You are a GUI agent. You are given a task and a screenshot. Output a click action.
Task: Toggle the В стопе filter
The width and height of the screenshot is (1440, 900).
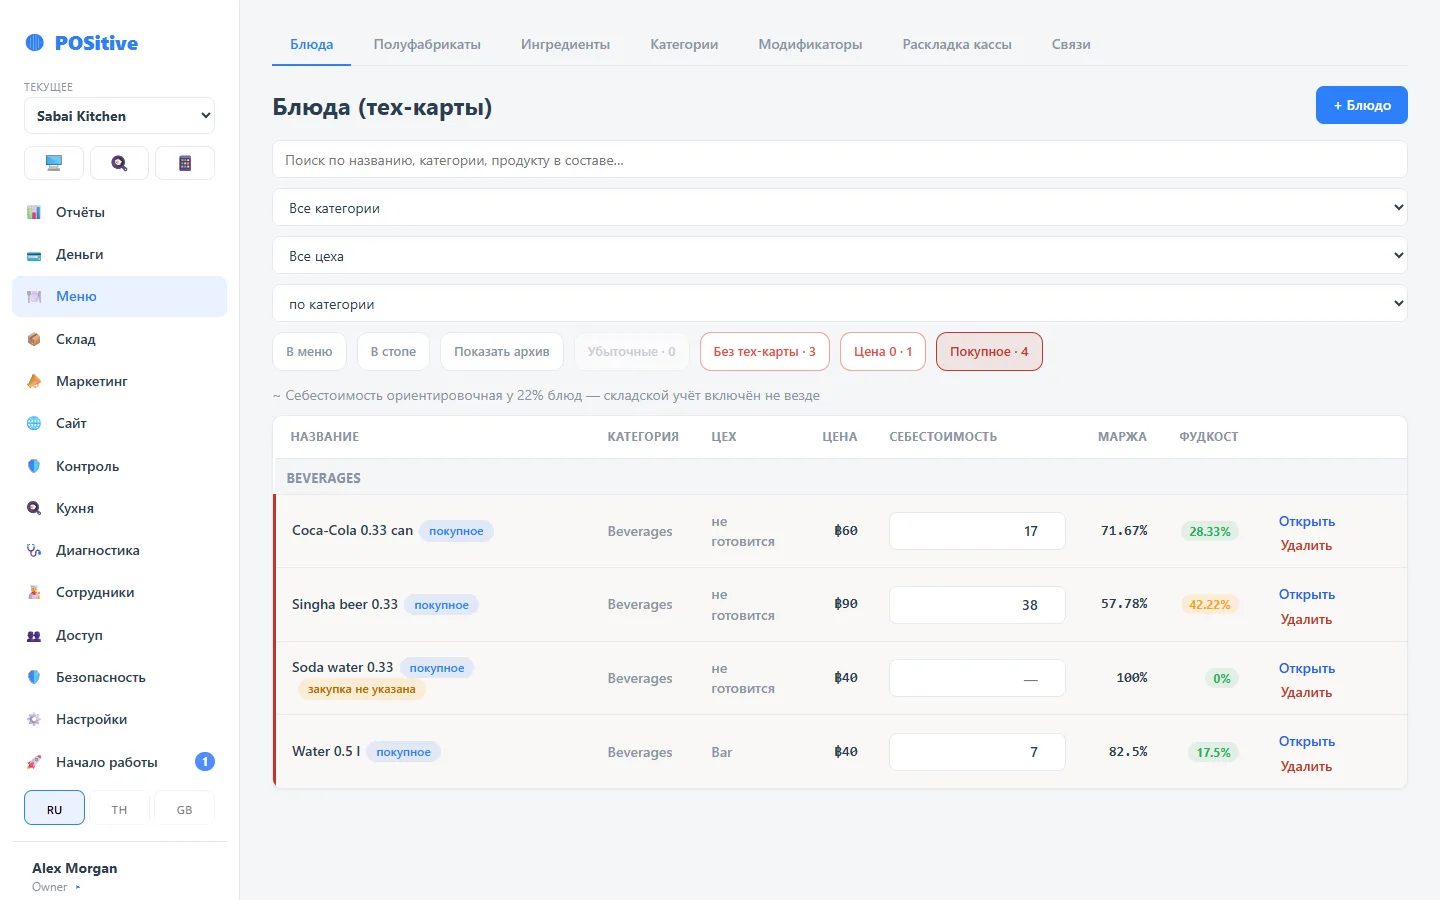click(393, 352)
